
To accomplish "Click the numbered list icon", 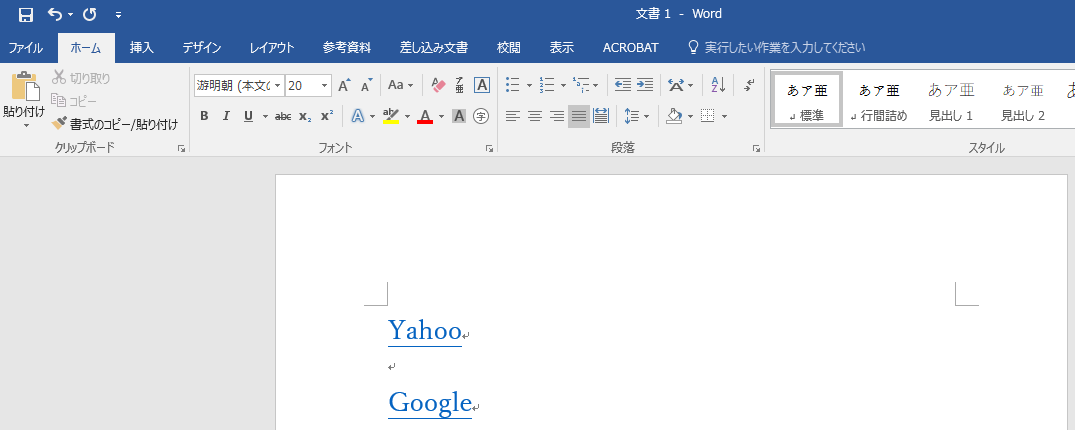I will pos(546,85).
